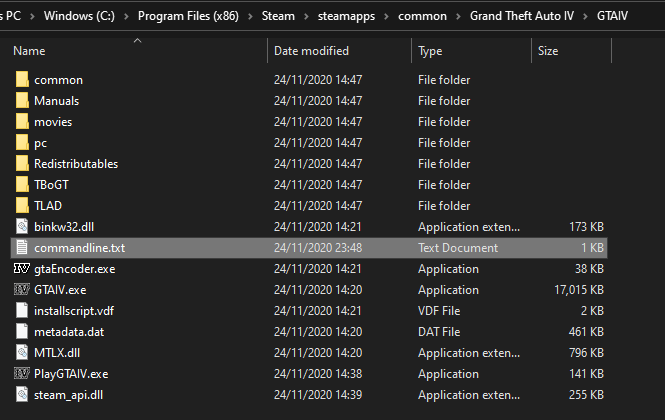Sort files by Size column

click(548, 50)
